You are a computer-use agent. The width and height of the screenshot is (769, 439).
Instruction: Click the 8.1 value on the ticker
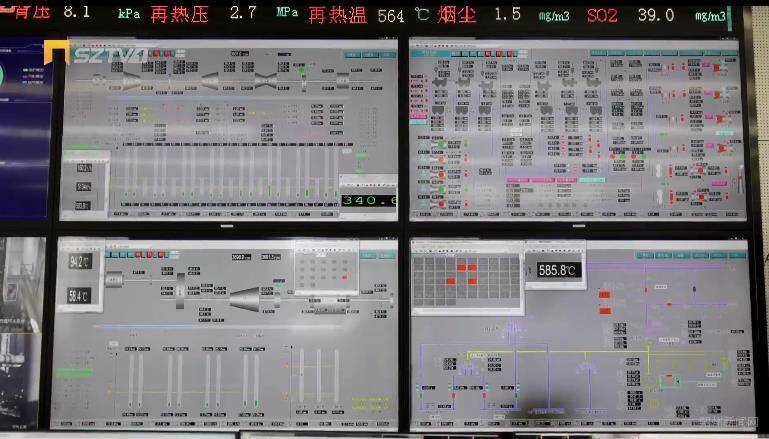(77, 11)
